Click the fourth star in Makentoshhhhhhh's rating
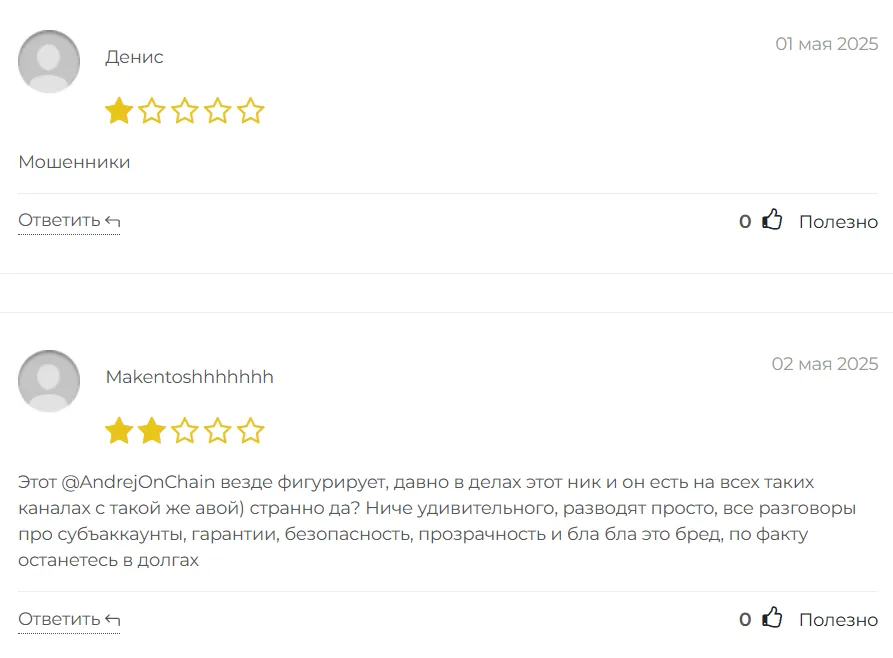Image resolution: width=893 pixels, height=658 pixels. click(x=218, y=431)
